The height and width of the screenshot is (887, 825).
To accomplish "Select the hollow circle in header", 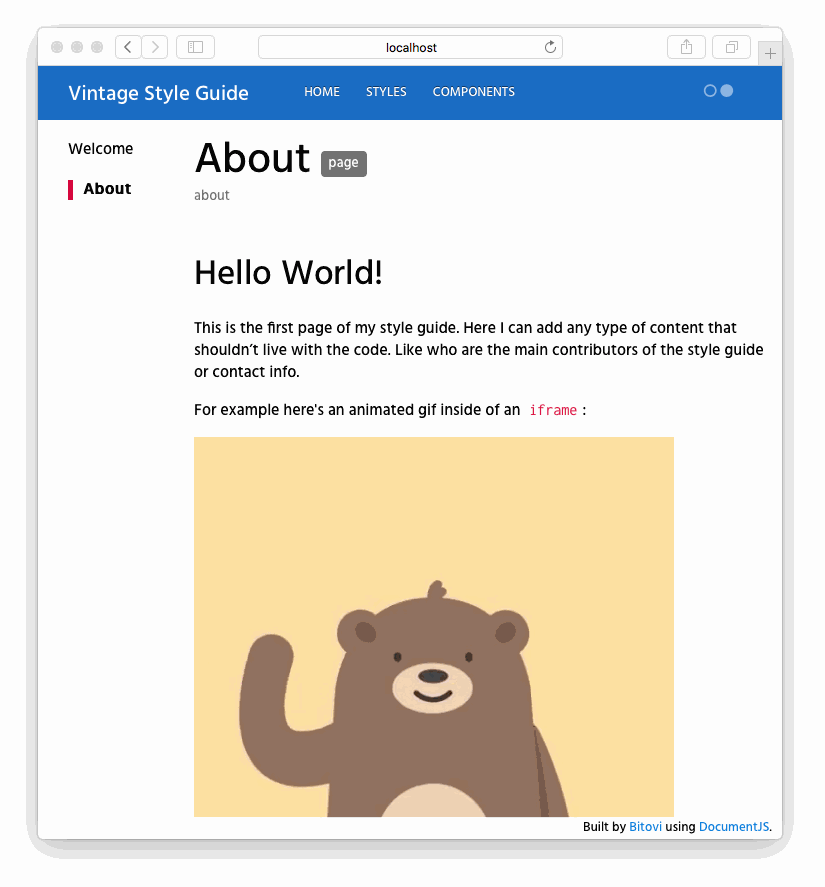I will pyautogui.click(x=710, y=91).
